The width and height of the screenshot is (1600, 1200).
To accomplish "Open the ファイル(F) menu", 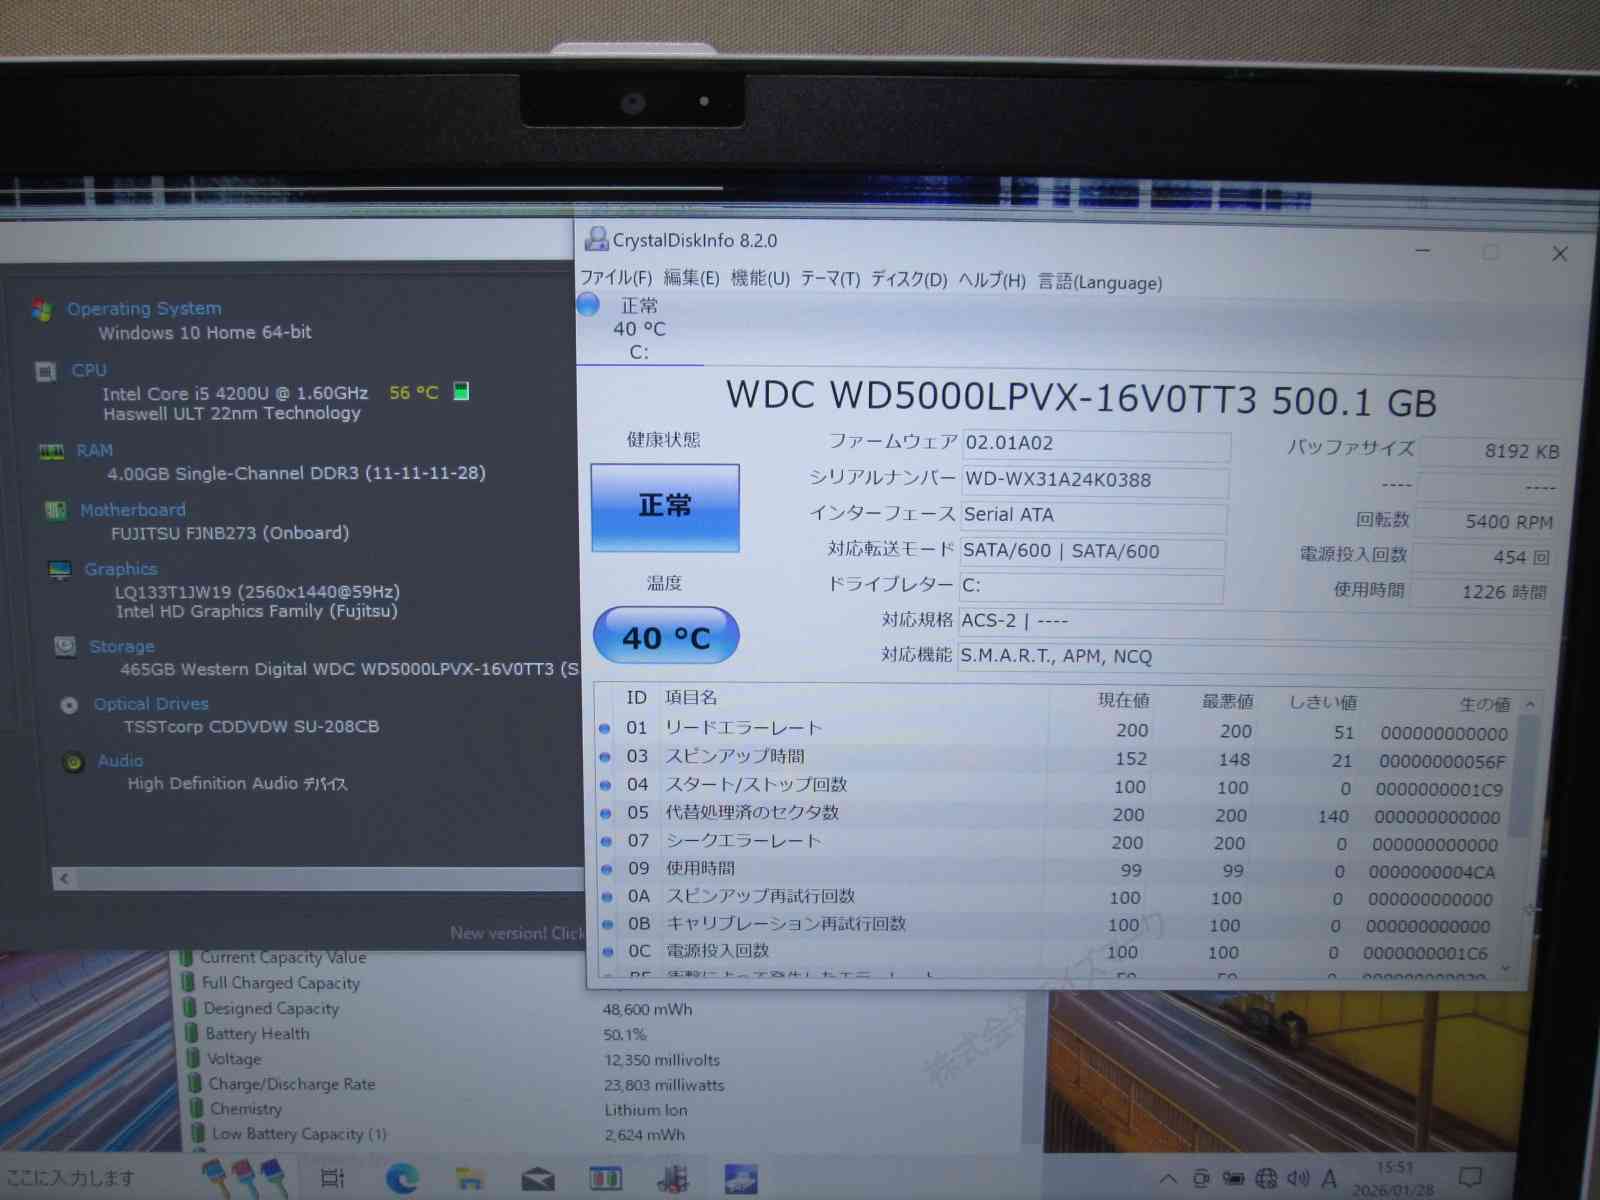I will pos(616,278).
